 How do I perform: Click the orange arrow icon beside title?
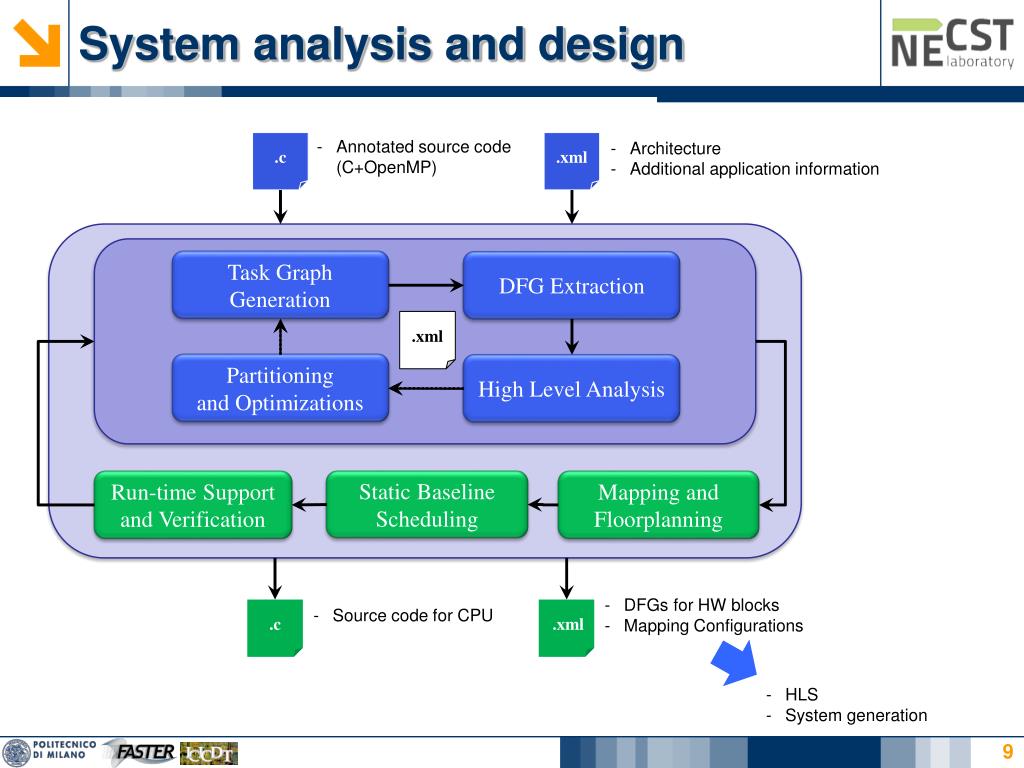click(37, 43)
